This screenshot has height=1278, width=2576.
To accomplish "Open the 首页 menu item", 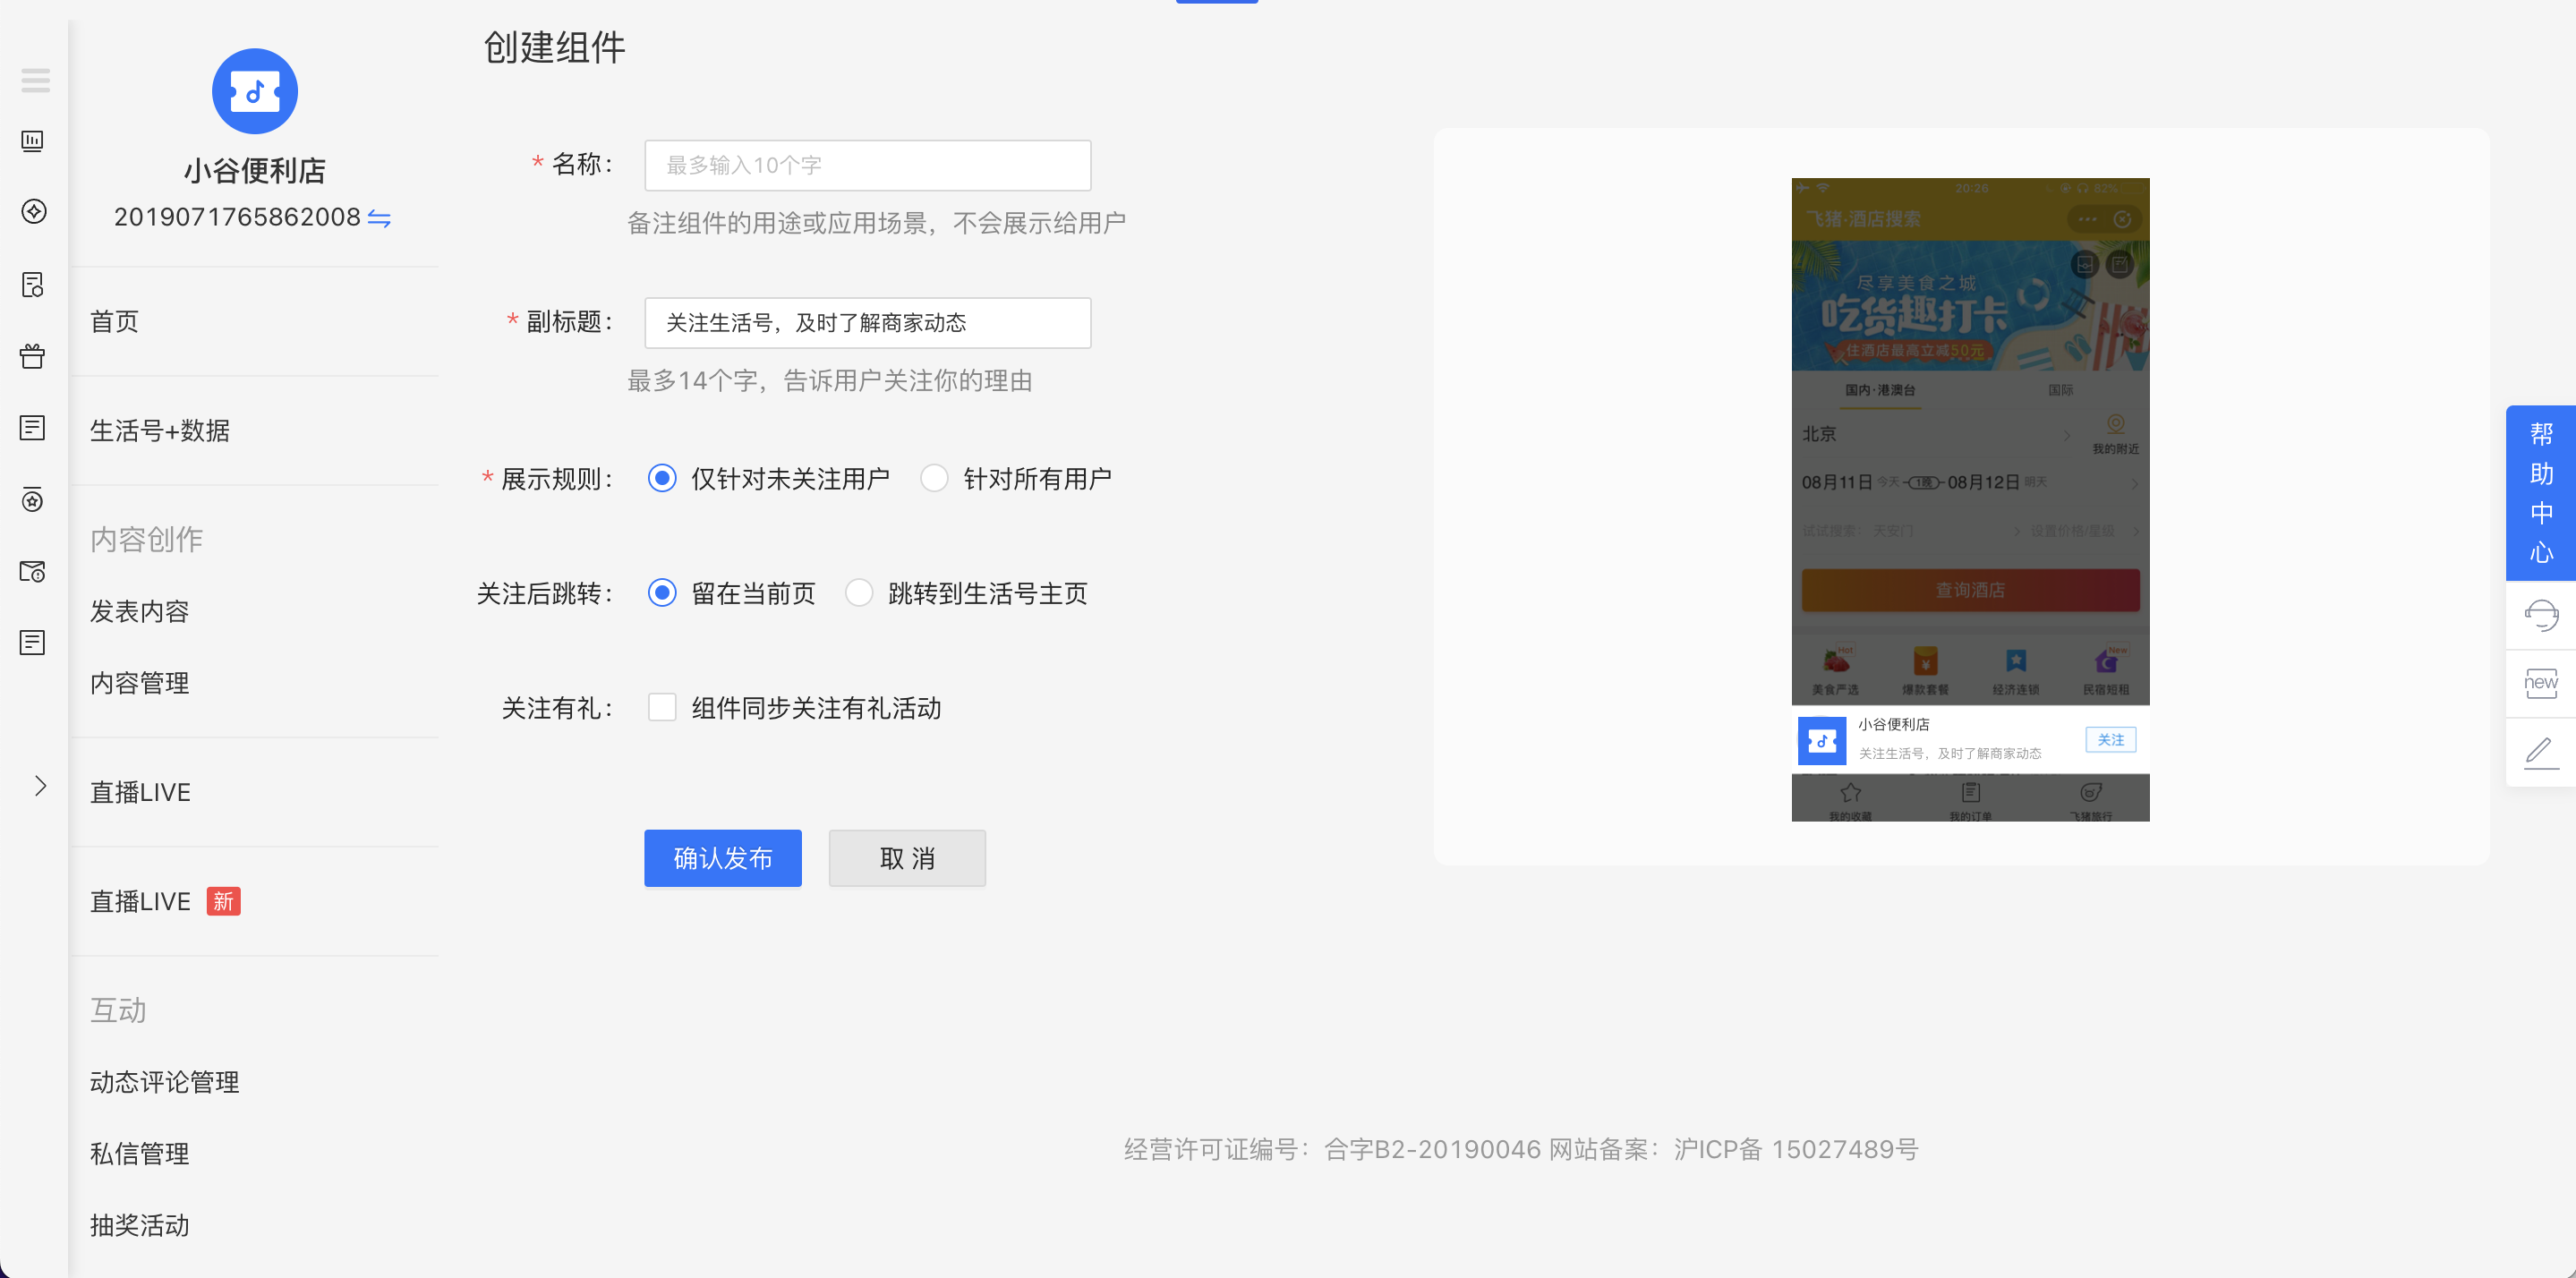I will point(115,321).
